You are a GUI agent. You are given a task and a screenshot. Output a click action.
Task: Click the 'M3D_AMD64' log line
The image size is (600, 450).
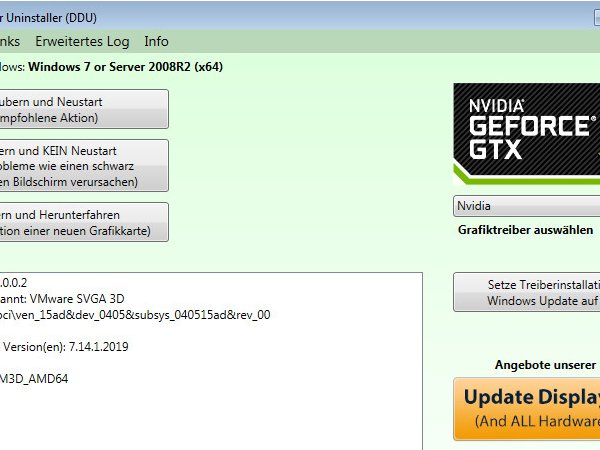coord(34,379)
